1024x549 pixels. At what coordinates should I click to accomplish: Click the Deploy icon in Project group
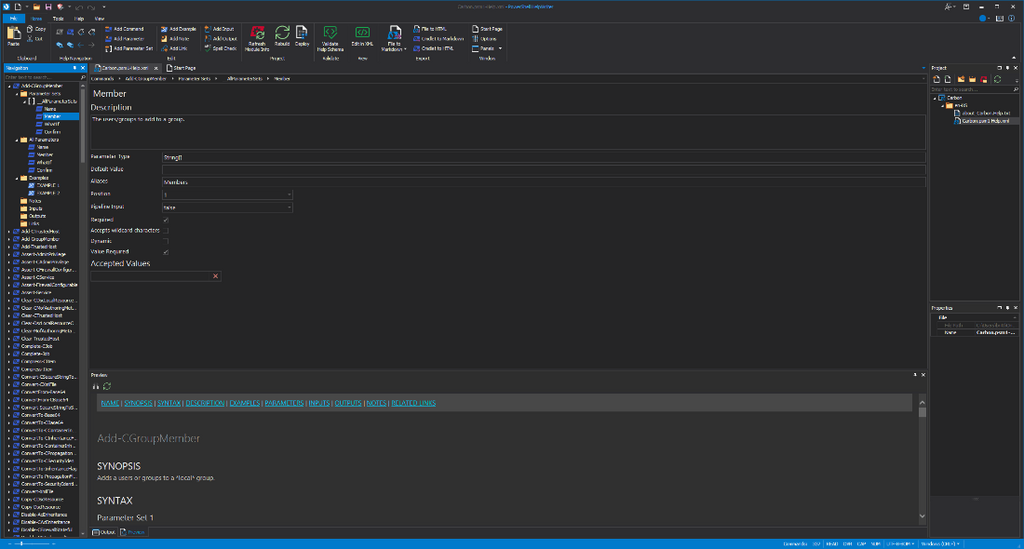tap(302, 32)
